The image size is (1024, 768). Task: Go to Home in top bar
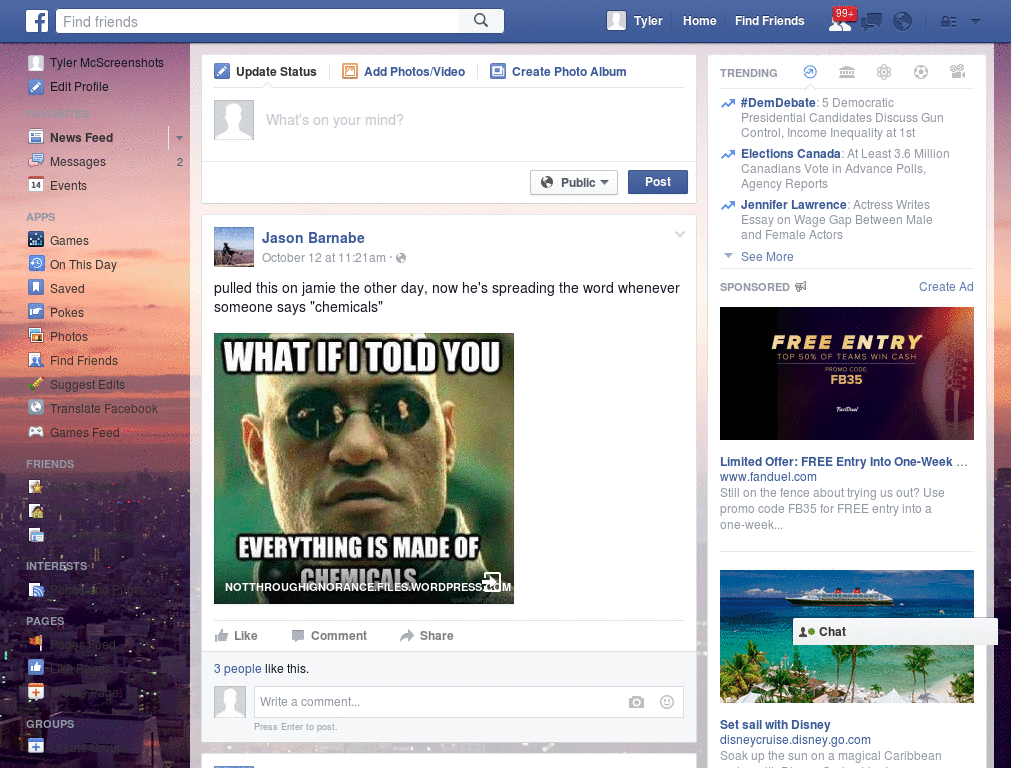[x=699, y=21]
